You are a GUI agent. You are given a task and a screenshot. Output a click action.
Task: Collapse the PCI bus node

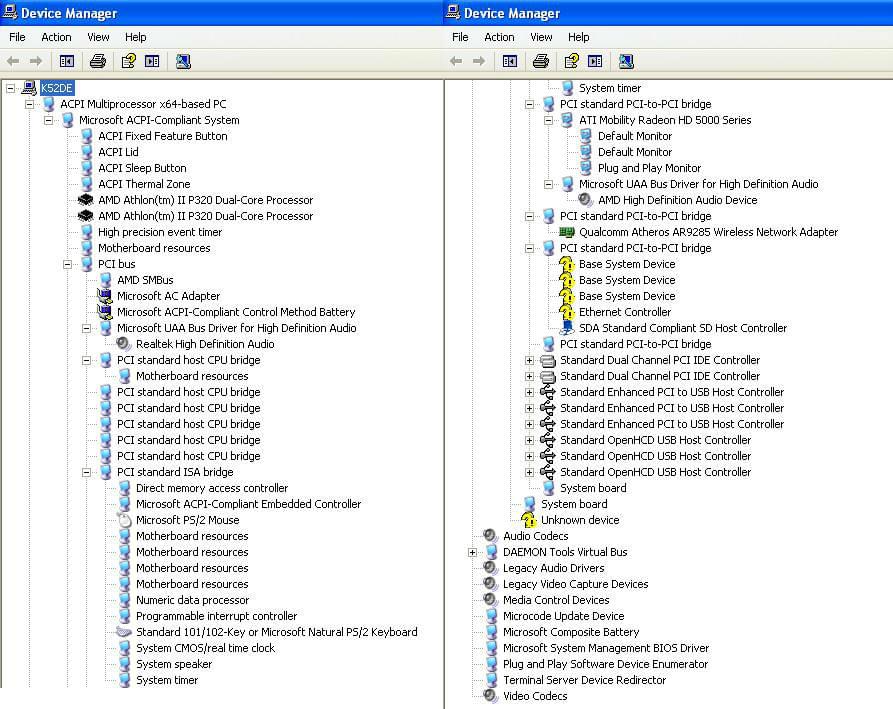(67, 264)
